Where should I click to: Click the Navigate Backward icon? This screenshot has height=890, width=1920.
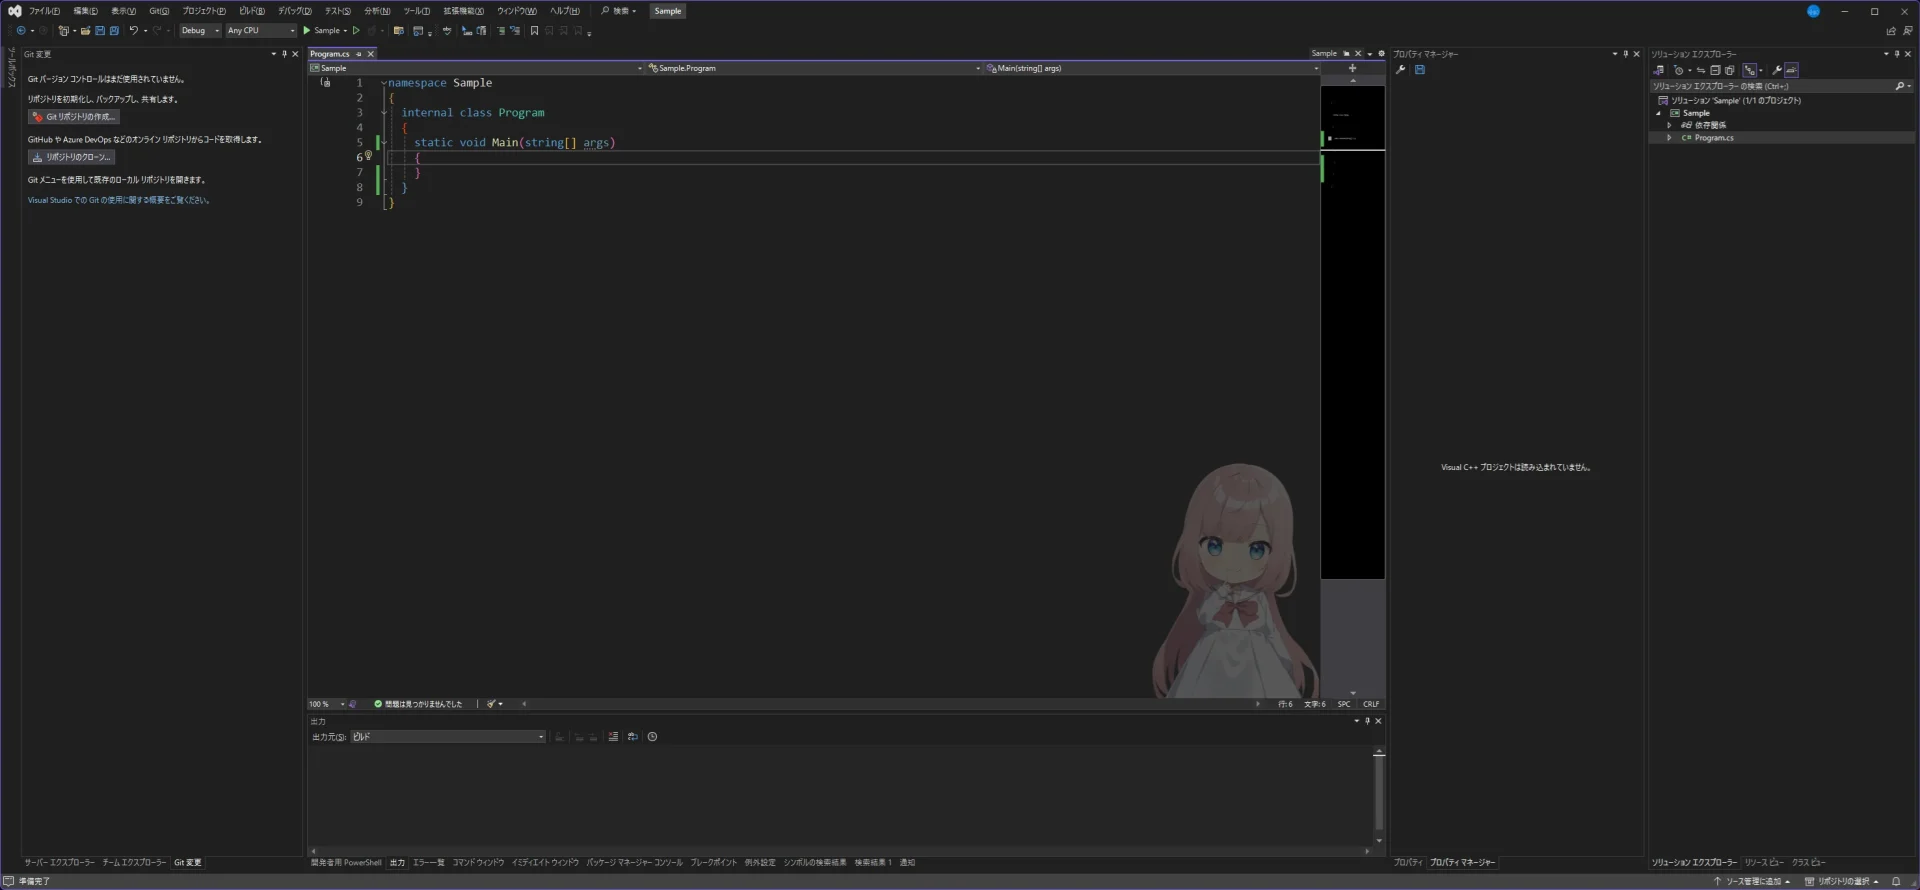pos(20,31)
